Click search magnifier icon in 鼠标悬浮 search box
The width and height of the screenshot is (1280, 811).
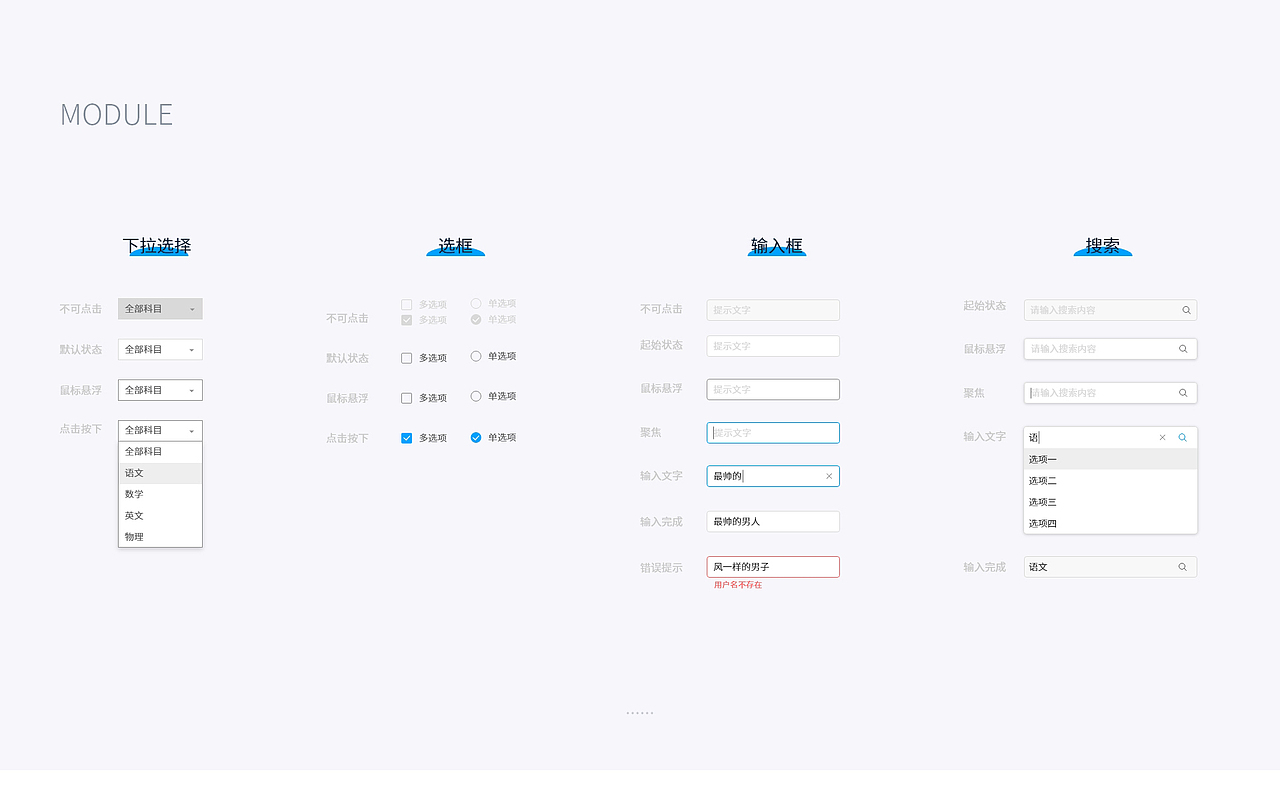coord(1183,349)
